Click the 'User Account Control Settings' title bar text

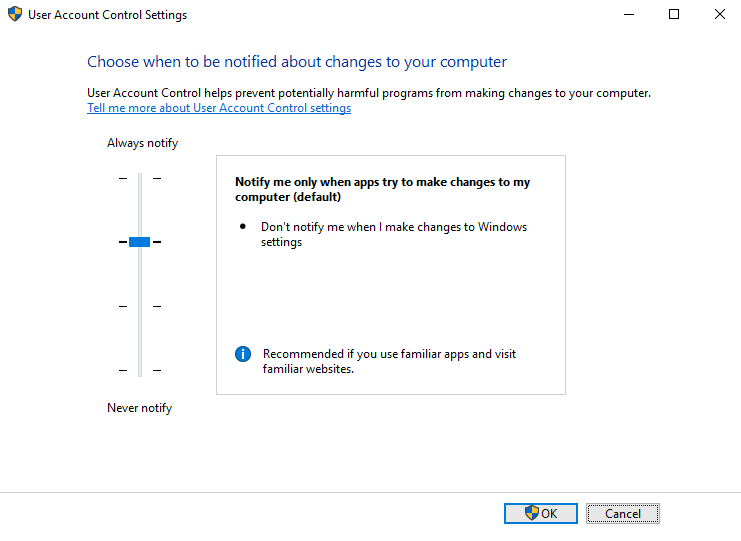coord(109,15)
